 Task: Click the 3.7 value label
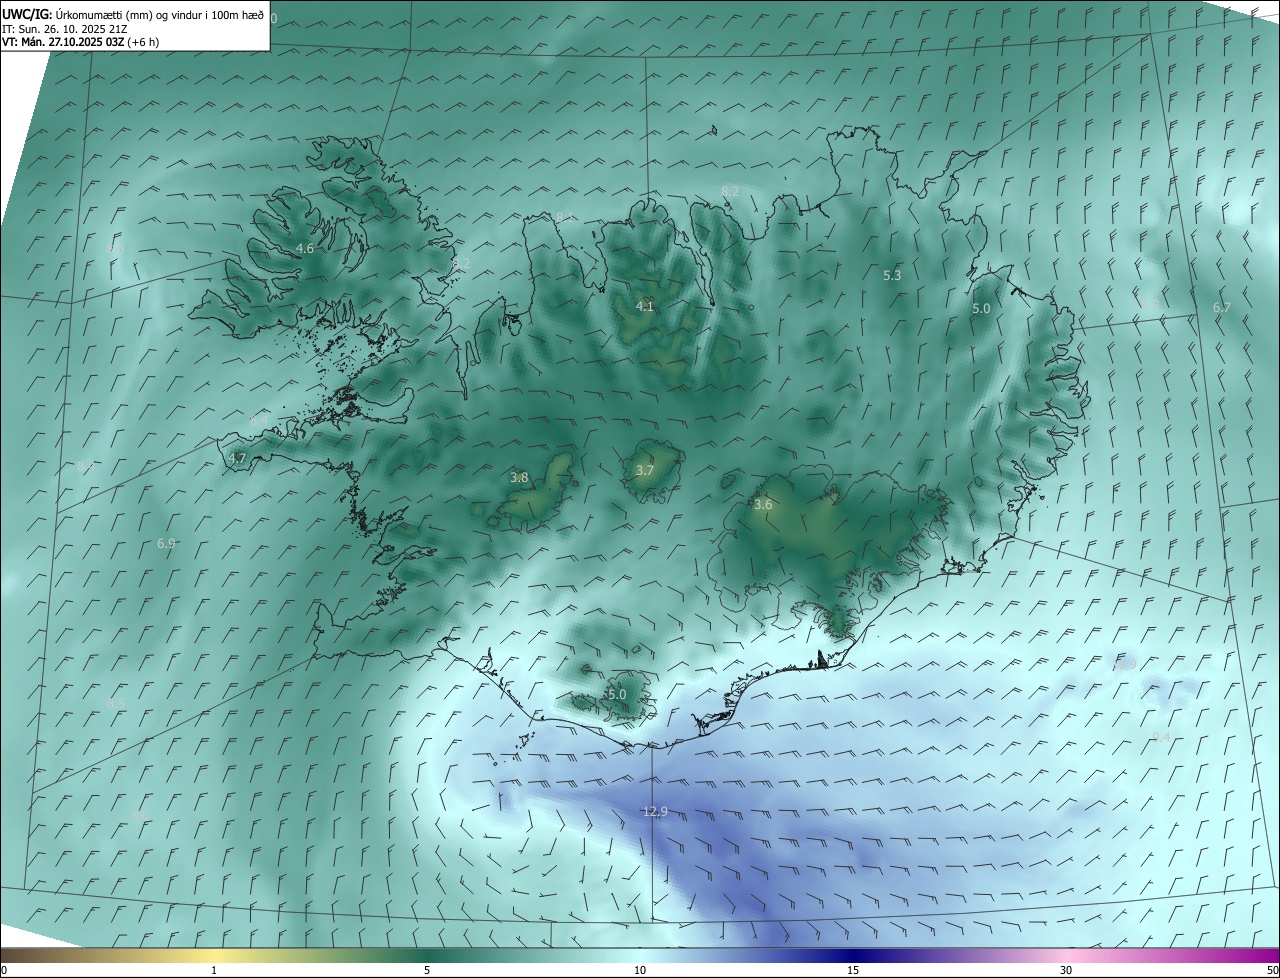click(x=645, y=470)
